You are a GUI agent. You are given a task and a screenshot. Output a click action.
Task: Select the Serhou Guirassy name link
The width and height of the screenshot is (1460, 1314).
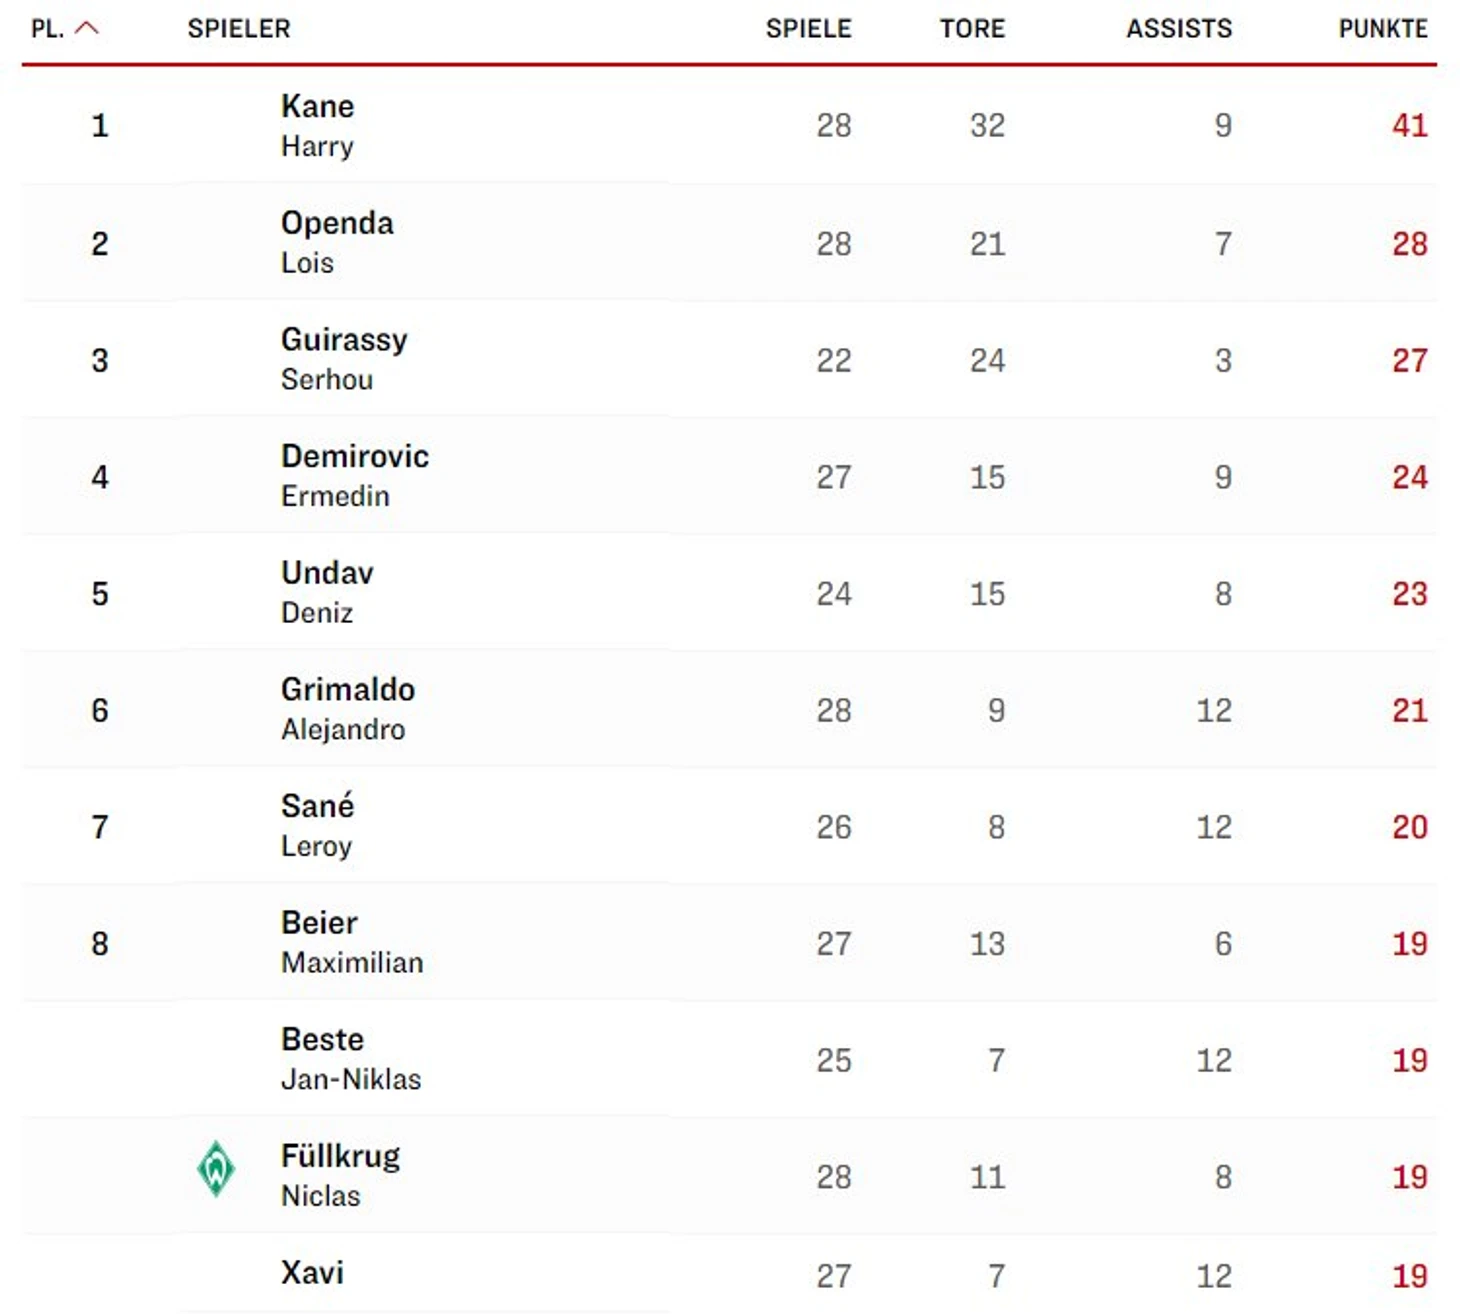click(x=344, y=359)
